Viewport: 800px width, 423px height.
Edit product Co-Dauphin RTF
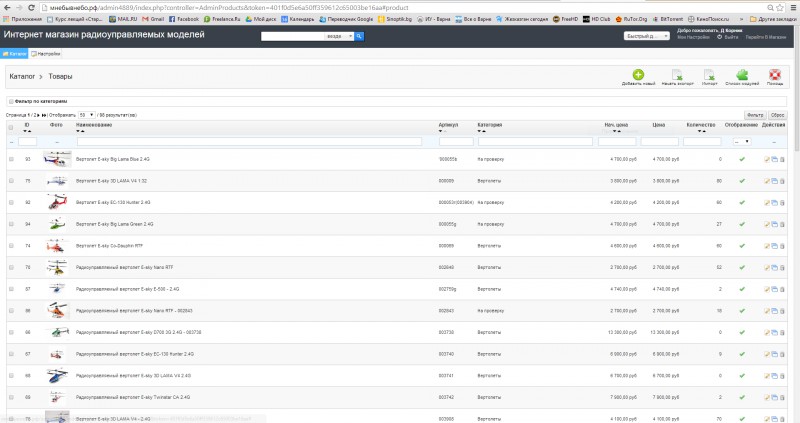point(767,246)
